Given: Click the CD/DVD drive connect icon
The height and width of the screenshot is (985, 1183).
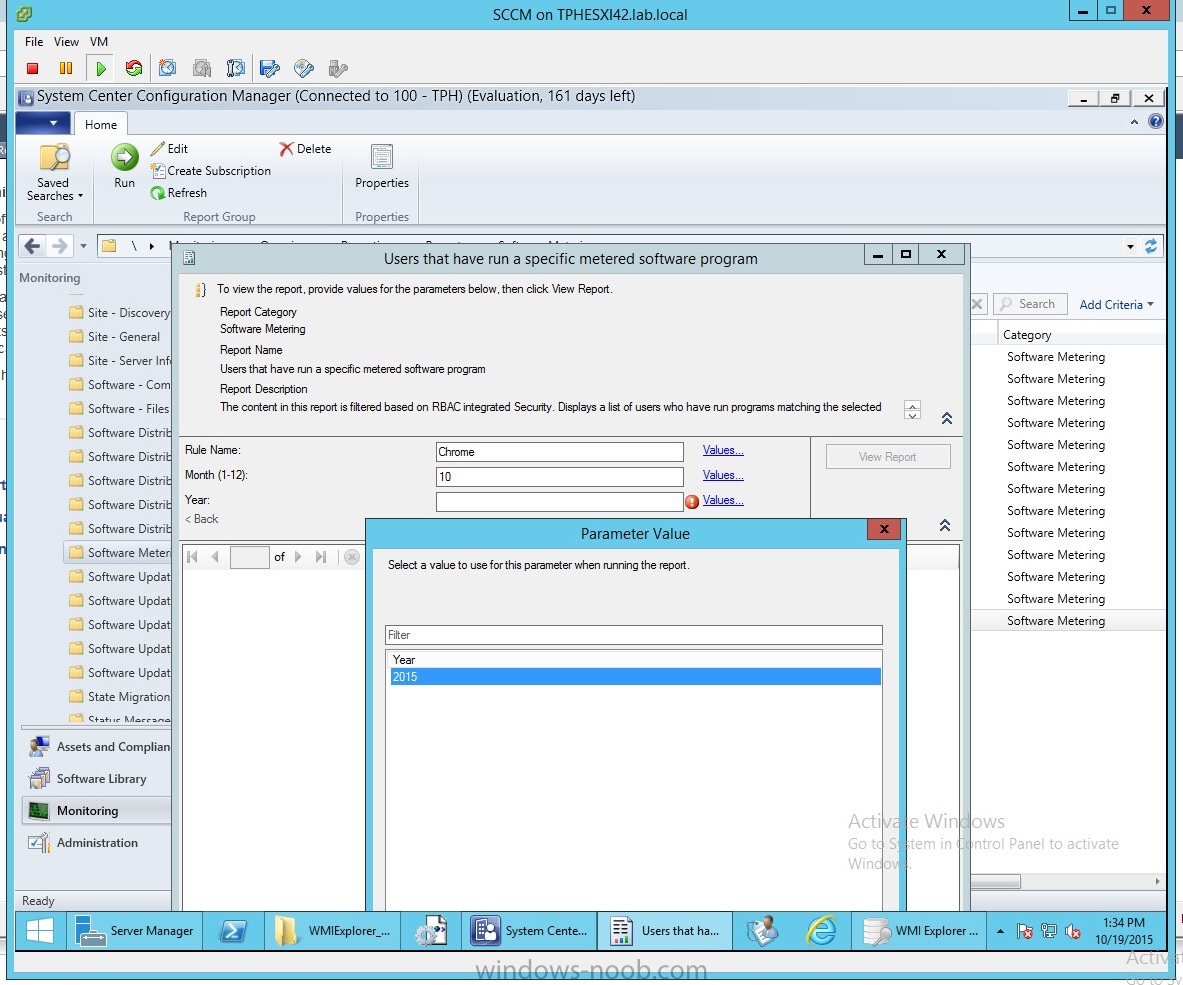Looking at the screenshot, I should tap(303, 69).
